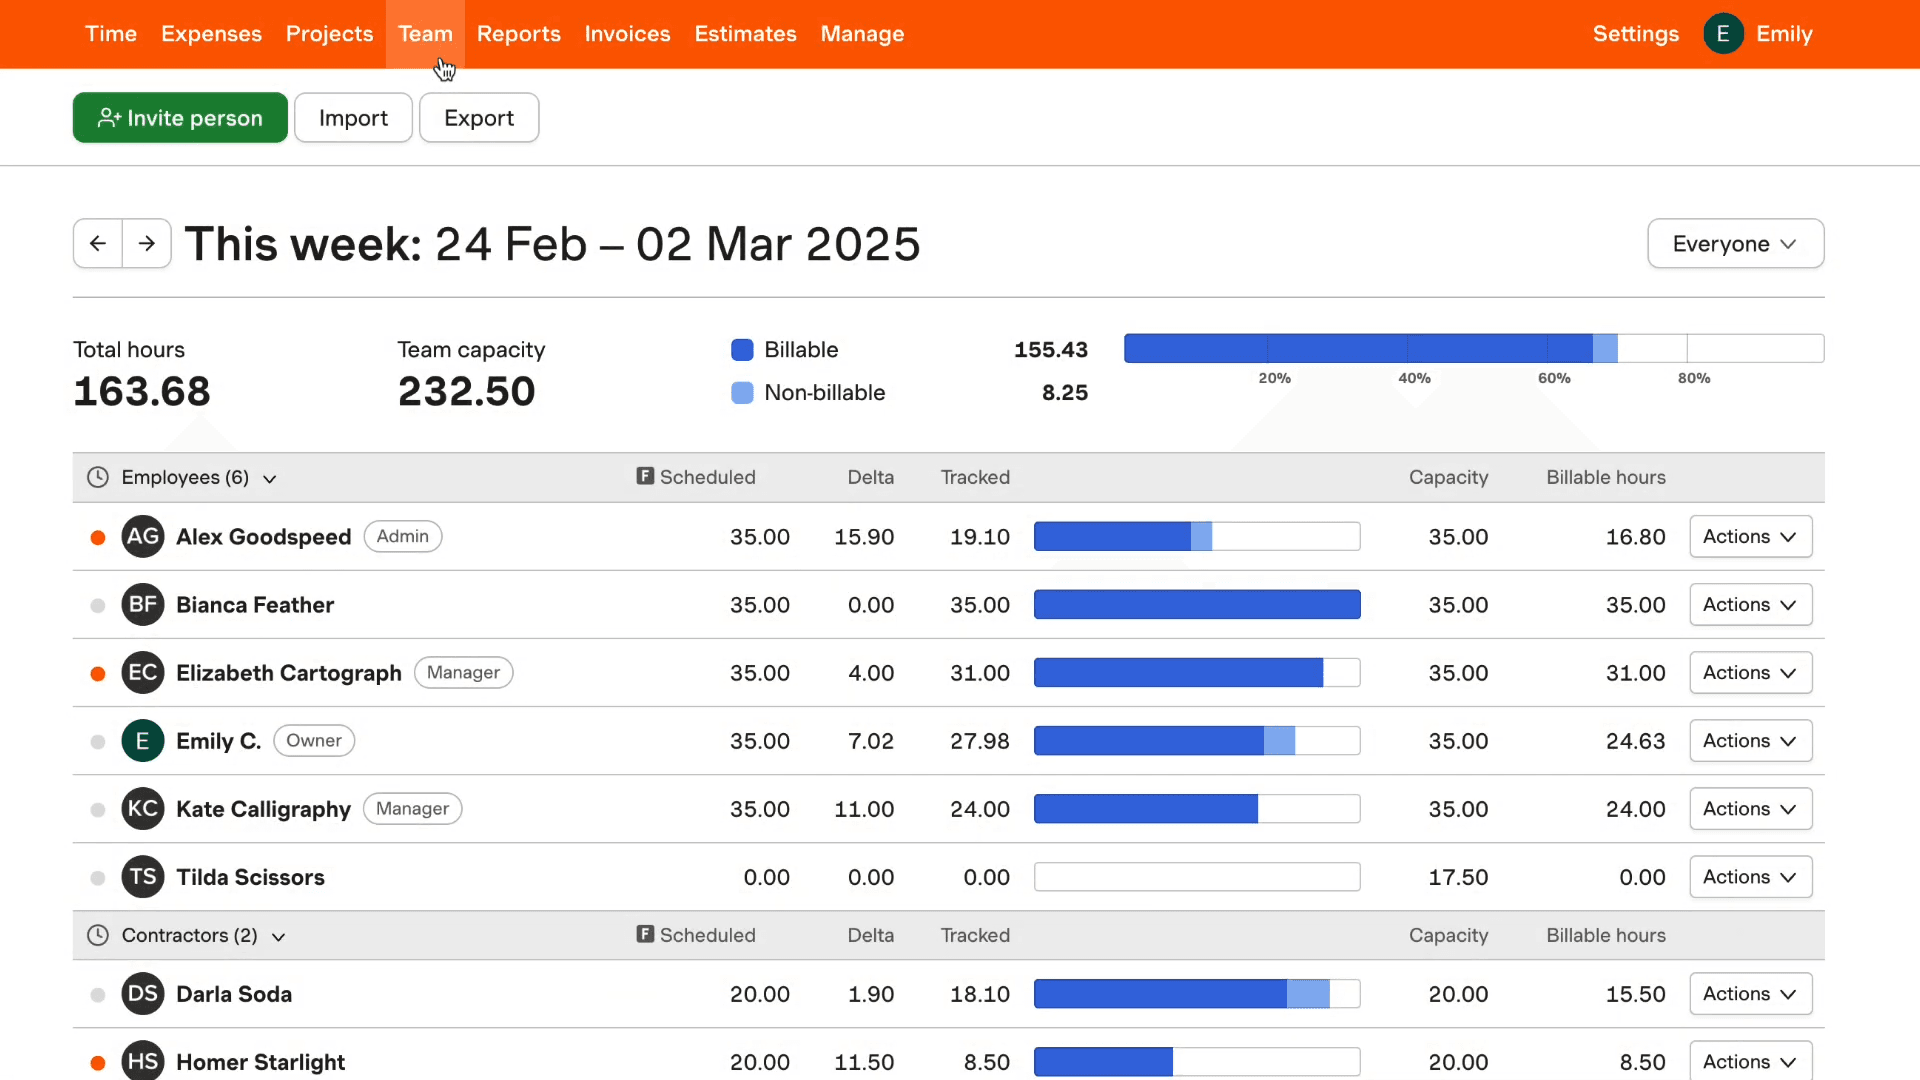
Task: Open Actions menu for Bianca Feather
Action: click(x=1750, y=604)
